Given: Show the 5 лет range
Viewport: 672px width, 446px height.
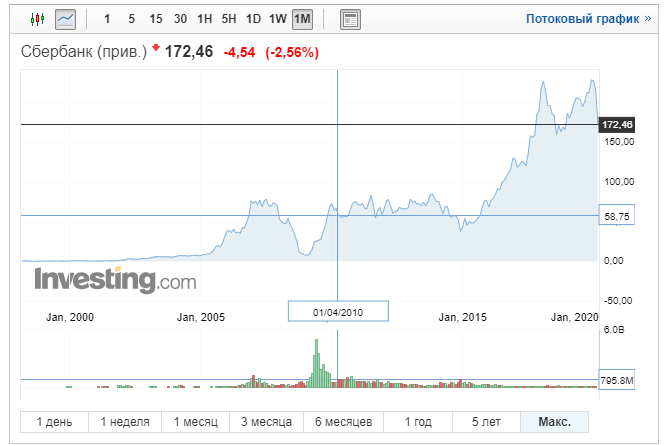Looking at the screenshot, I should [486, 422].
